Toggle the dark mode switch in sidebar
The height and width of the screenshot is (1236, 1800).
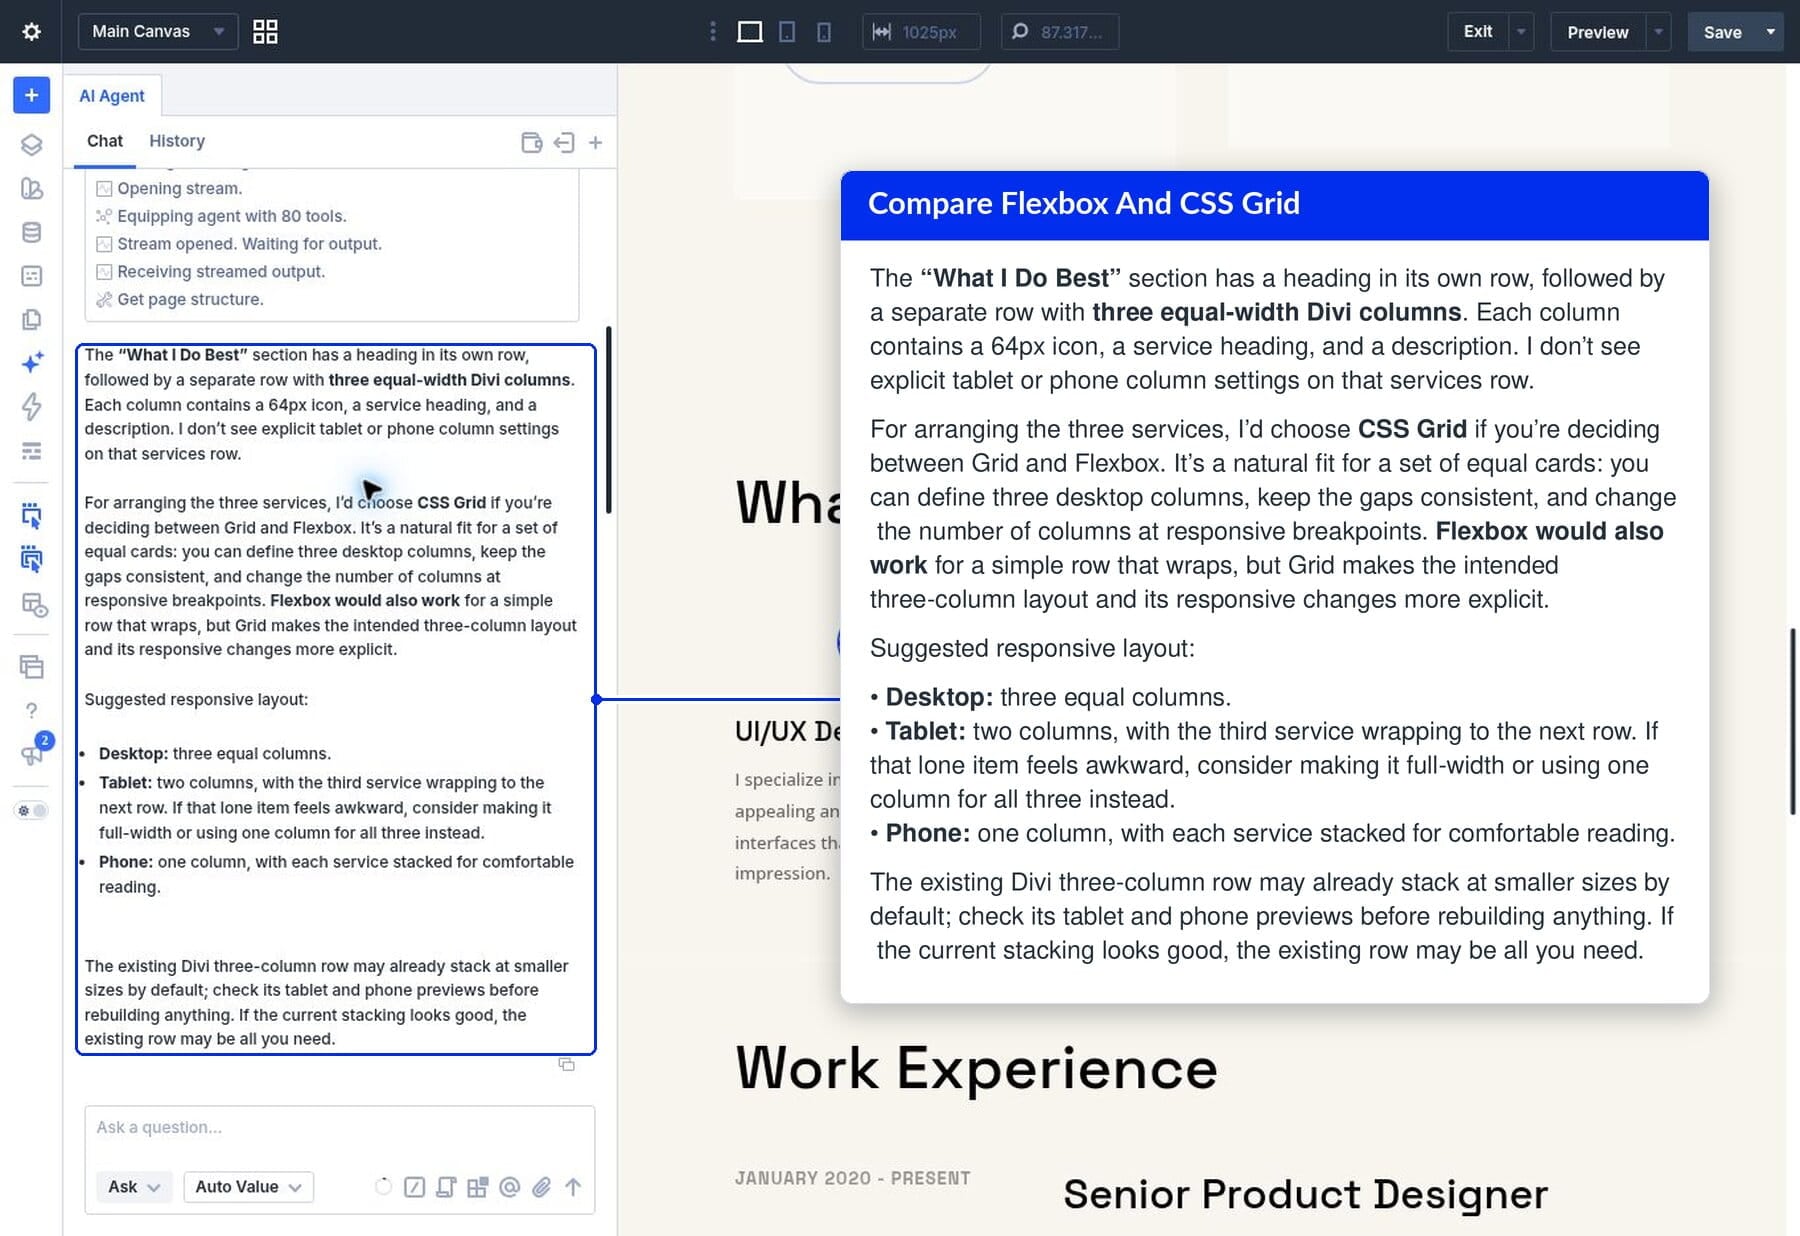point(31,811)
